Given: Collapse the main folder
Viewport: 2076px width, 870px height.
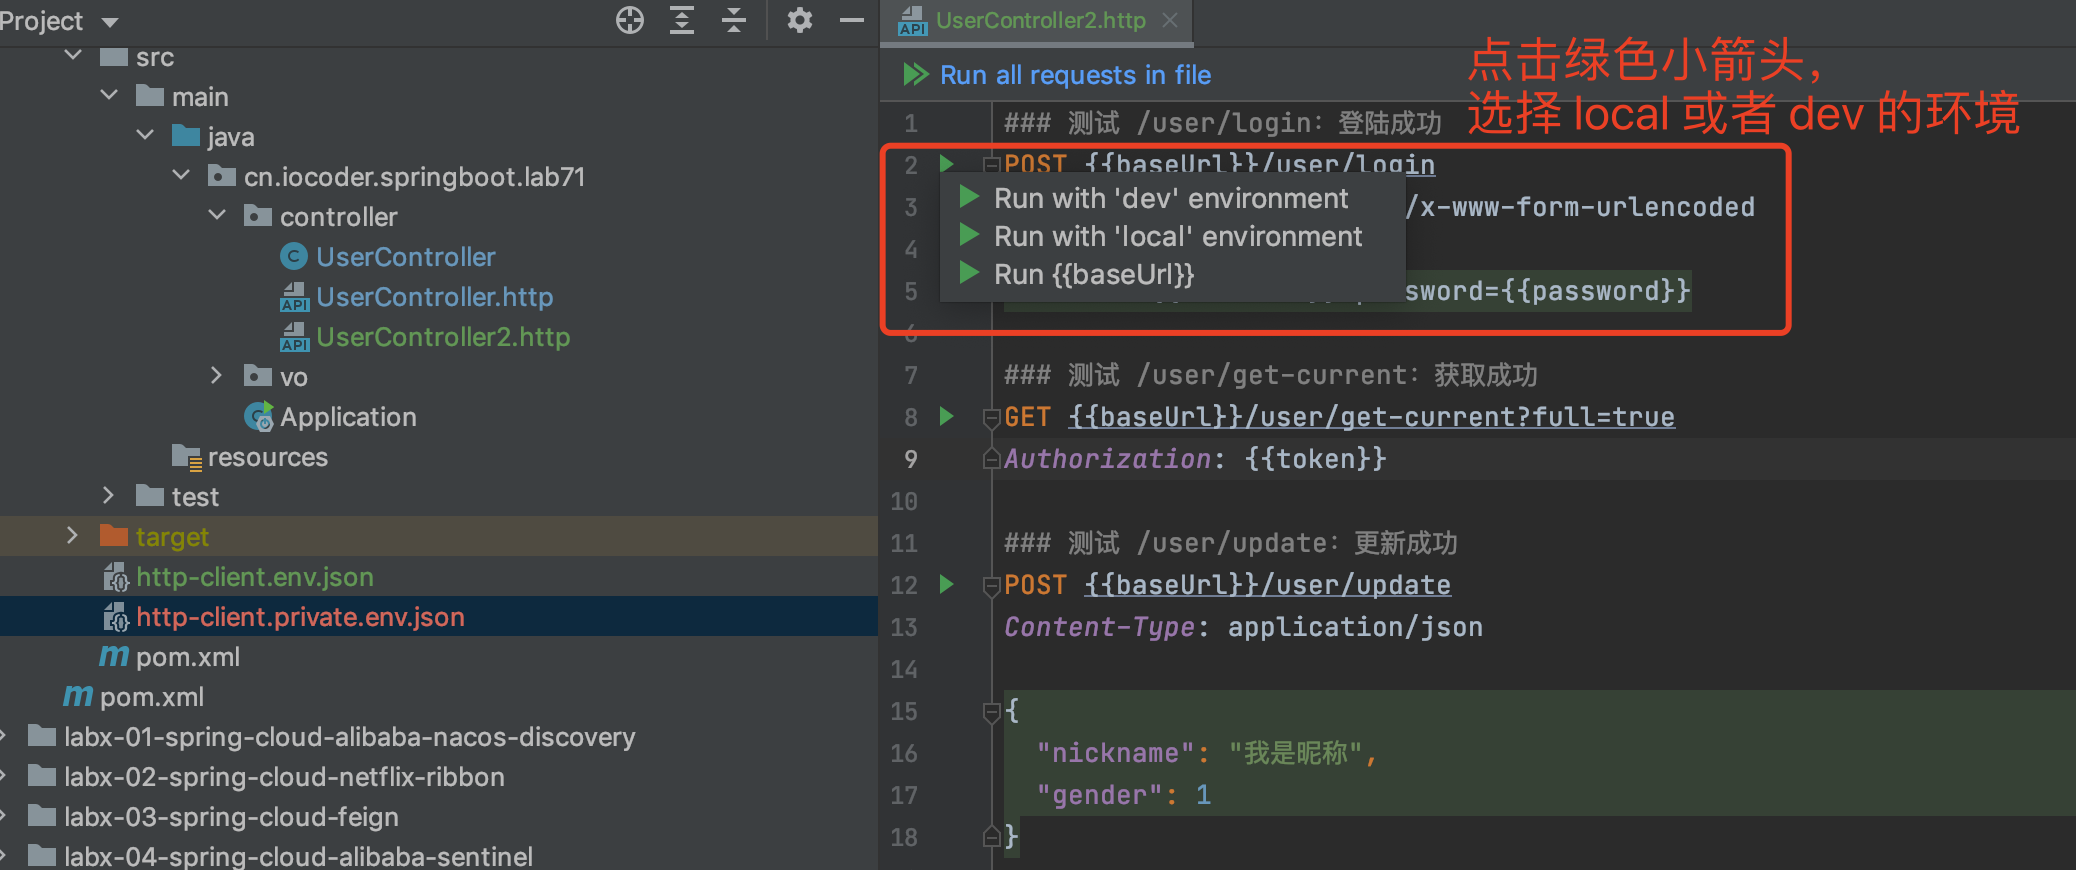Looking at the screenshot, I should pyautogui.click(x=109, y=95).
